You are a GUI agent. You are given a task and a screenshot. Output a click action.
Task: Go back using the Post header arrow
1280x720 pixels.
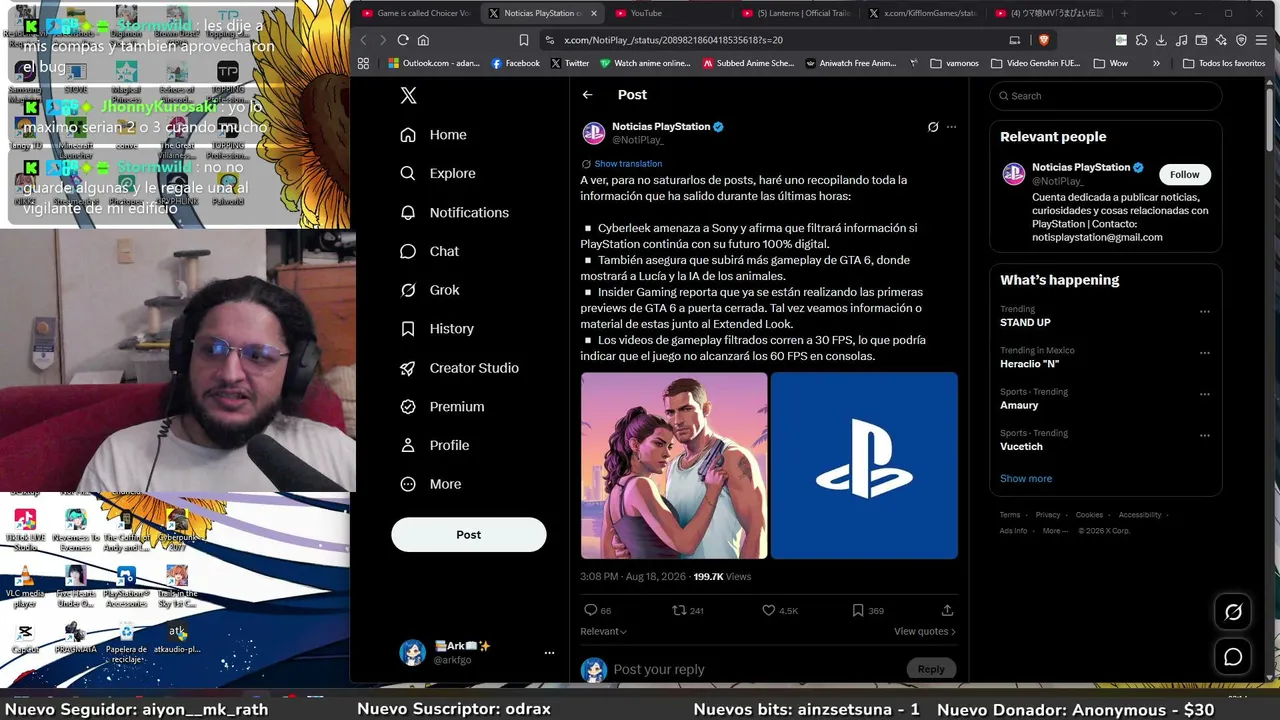pos(588,95)
